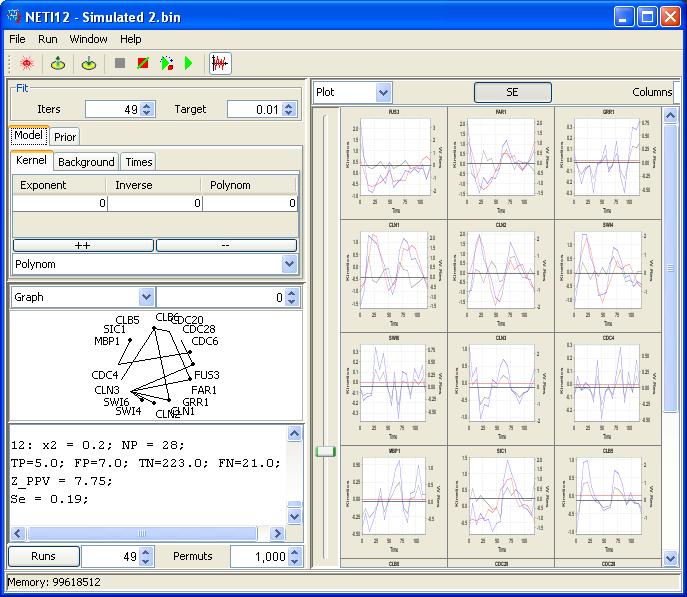Click the -- button to remove a kernel row
Image resolution: width=687 pixels, height=597 pixels.
click(x=227, y=245)
